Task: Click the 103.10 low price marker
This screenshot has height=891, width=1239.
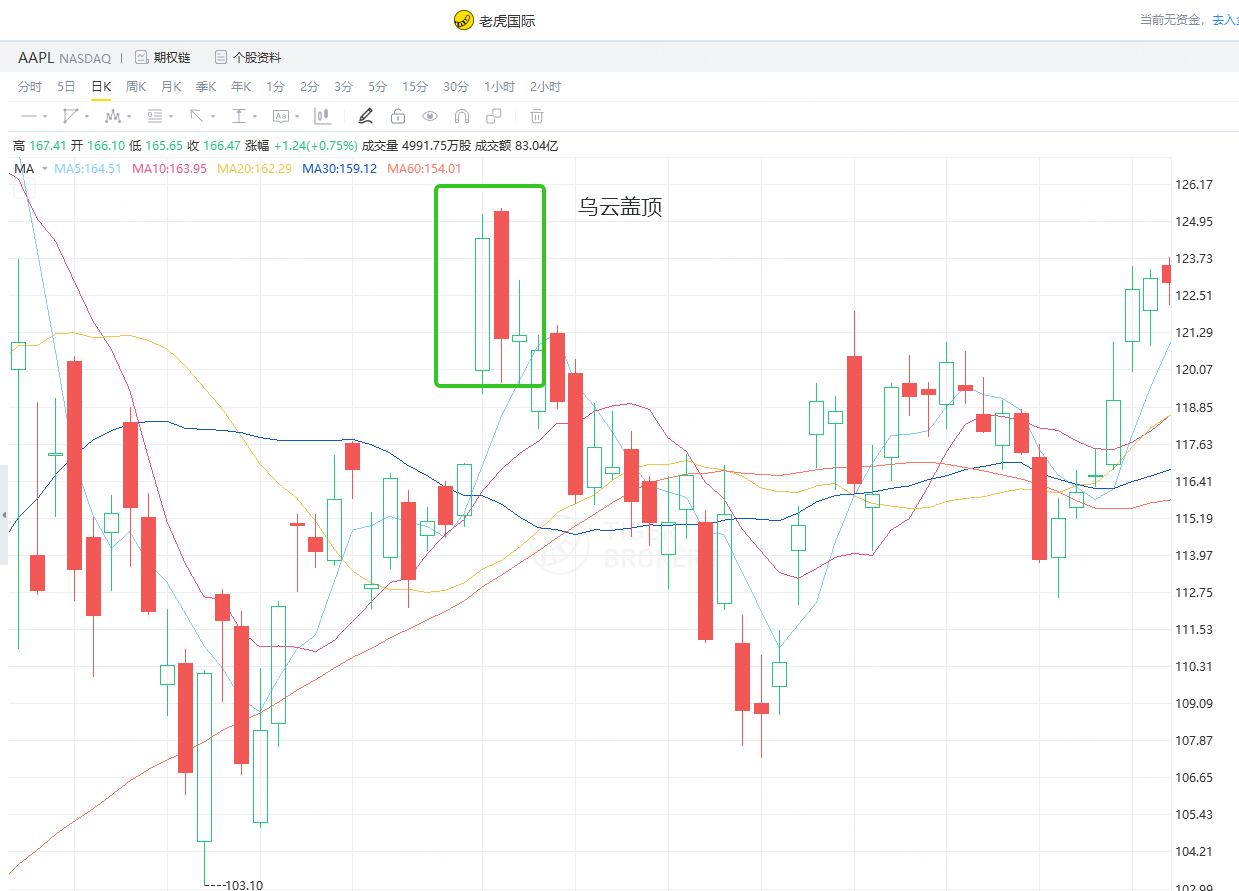Action: [243, 885]
